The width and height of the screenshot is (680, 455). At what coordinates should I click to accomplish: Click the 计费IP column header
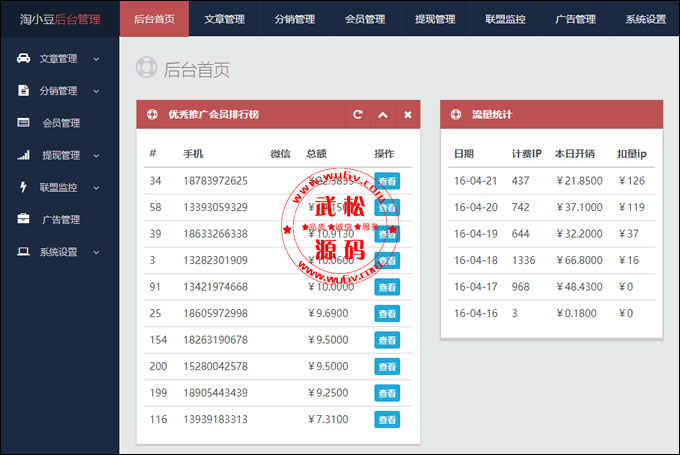526,154
